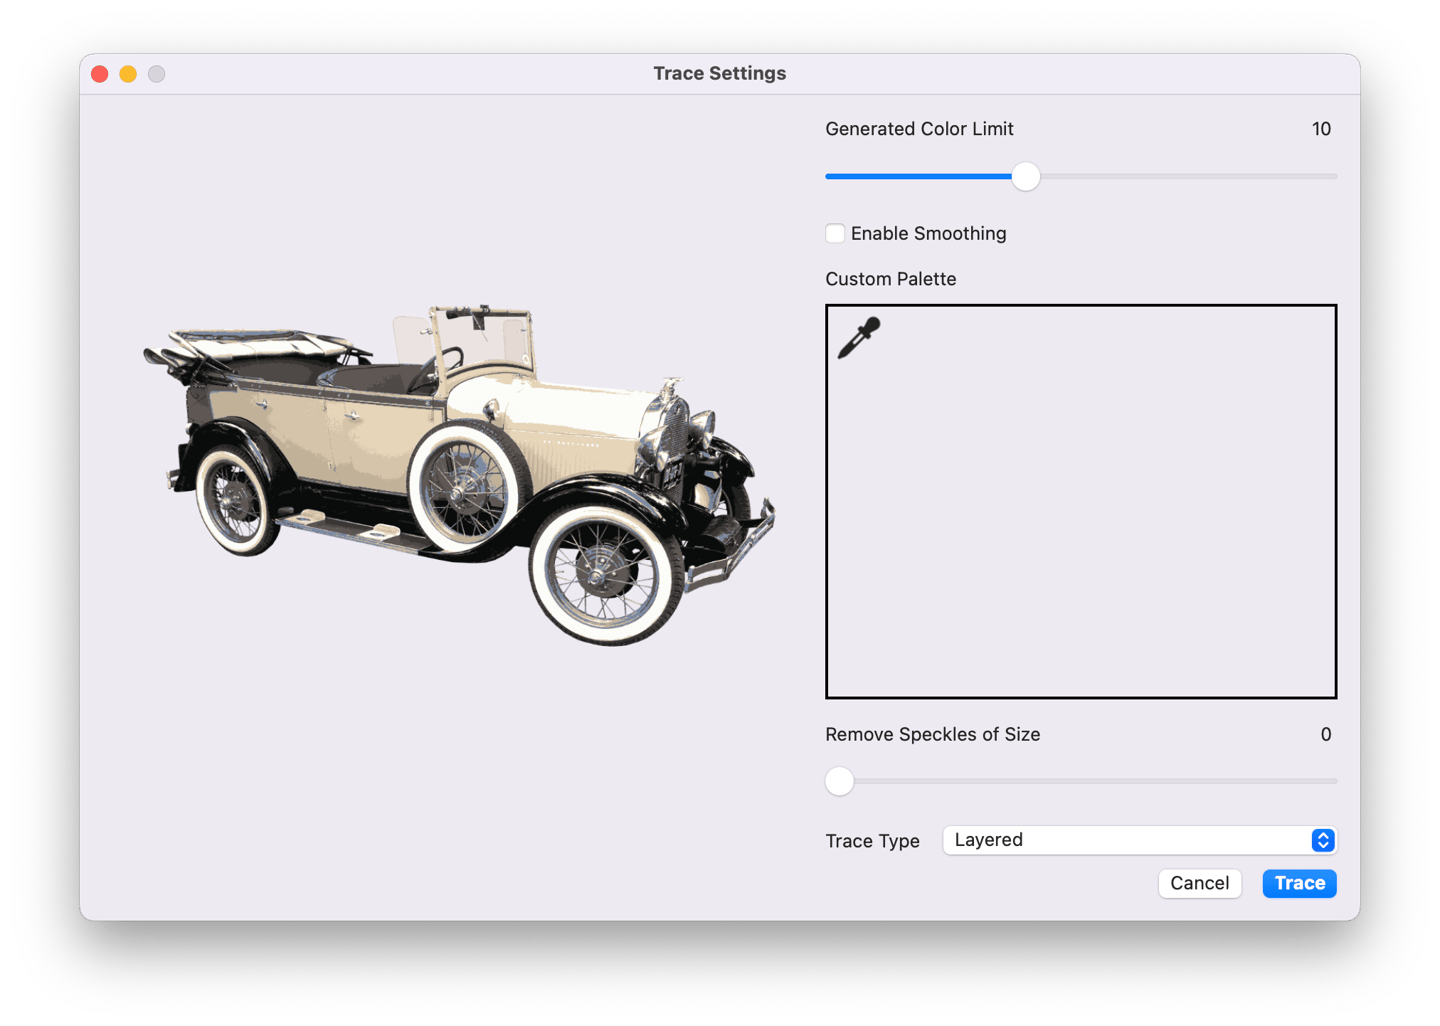Enable the Smoothing checkbox
1440x1026 pixels.
[x=835, y=234]
